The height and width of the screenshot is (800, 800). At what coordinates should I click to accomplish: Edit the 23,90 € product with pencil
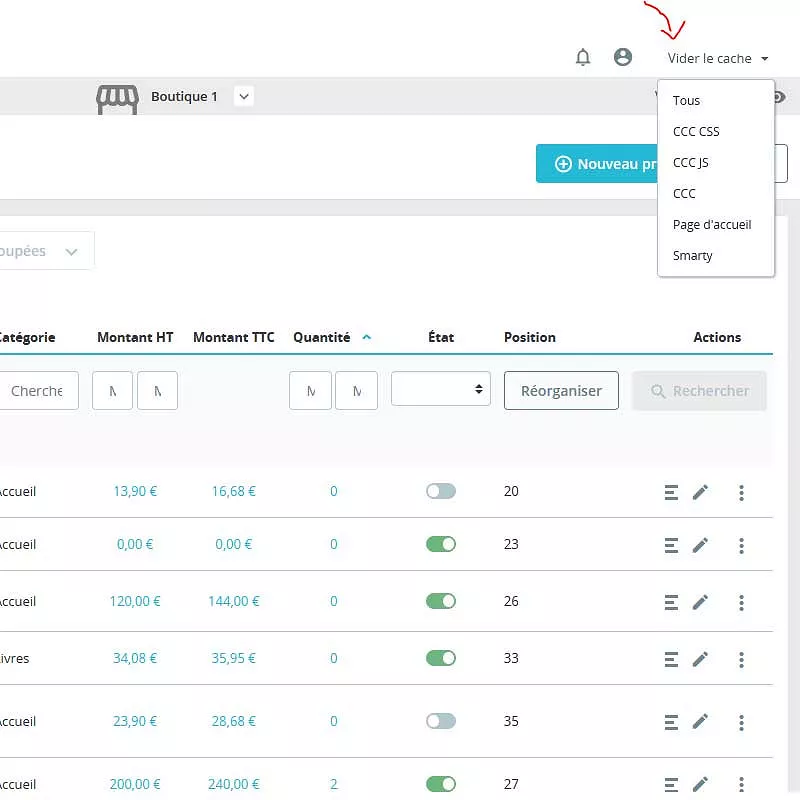[700, 721]
